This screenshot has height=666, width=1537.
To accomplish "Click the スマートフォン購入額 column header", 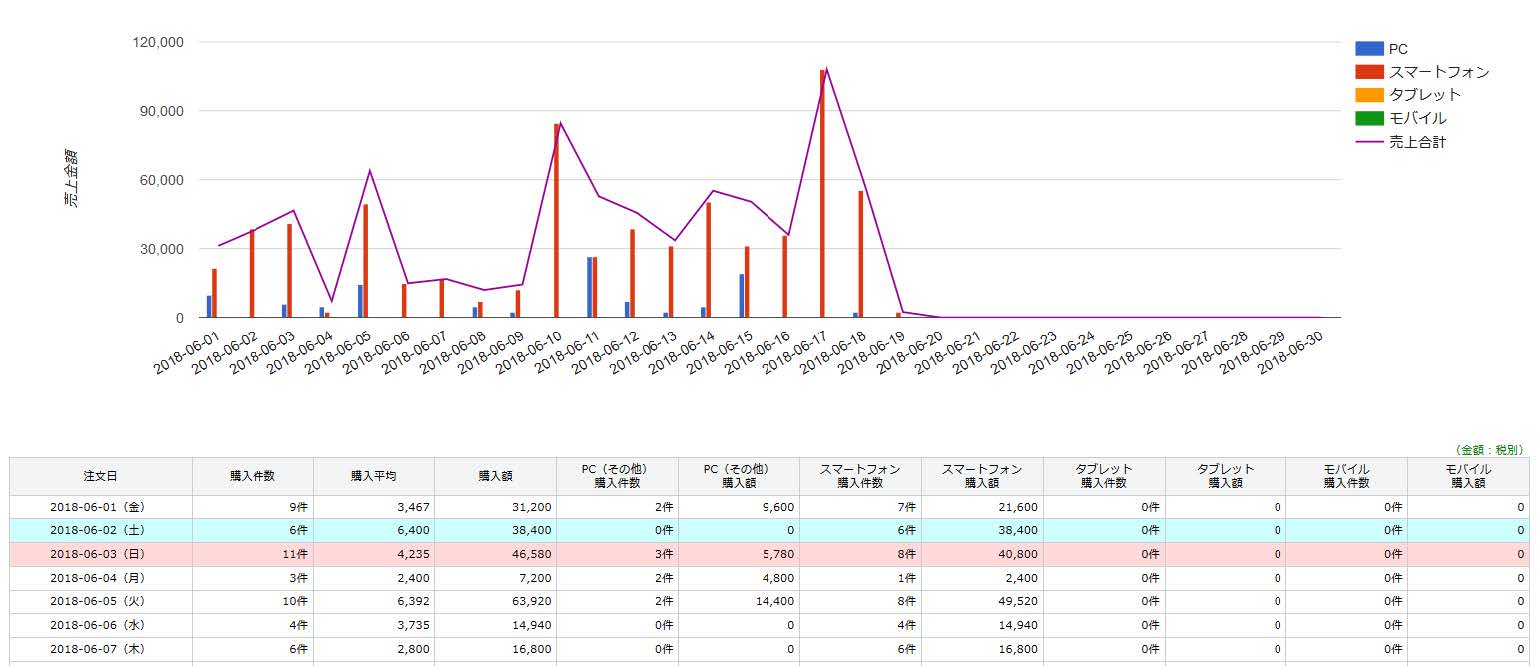I will click(981, 476).
